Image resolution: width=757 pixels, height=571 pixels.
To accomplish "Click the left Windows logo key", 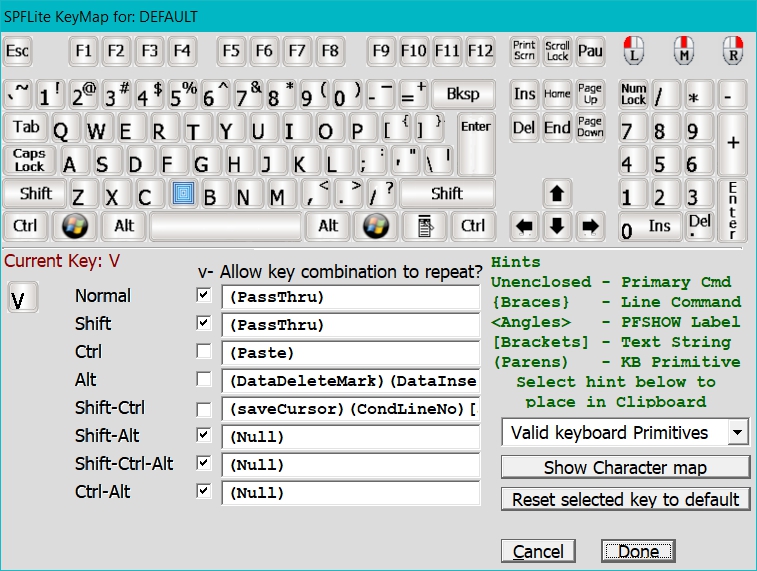I will pos(74,226).
